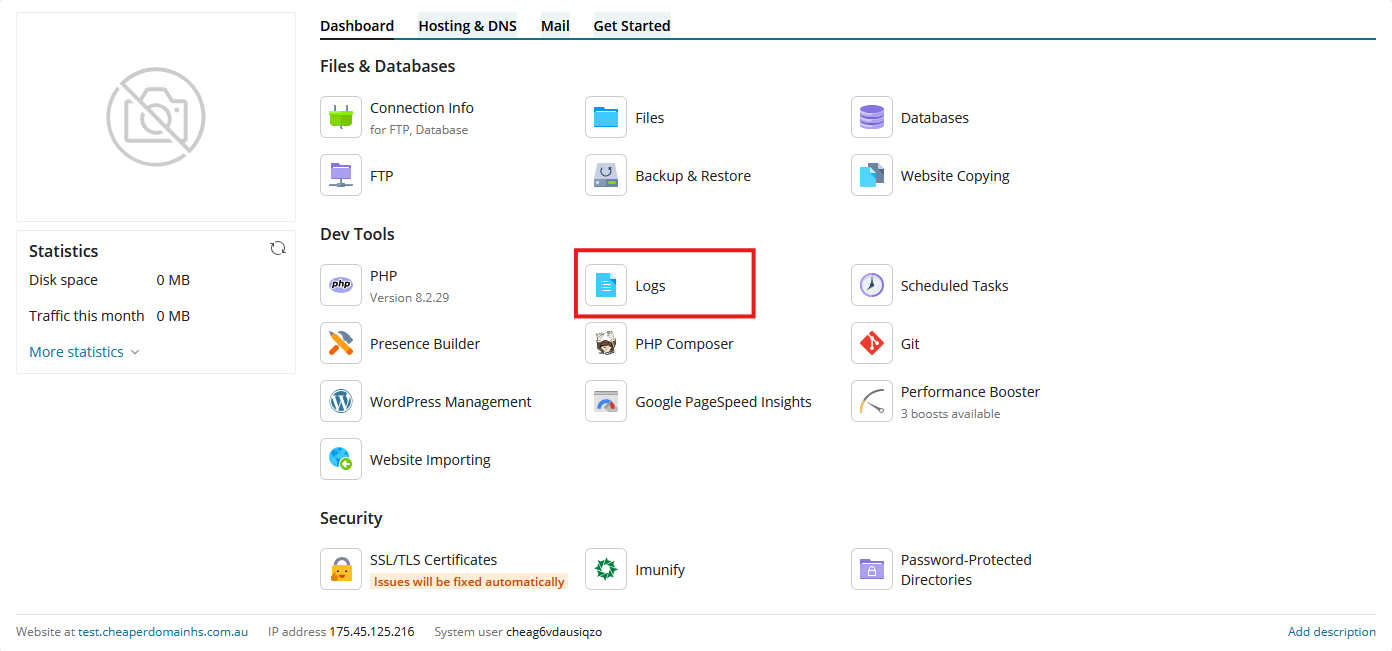The width and height of the screenshot is (1392, 651).
Task: Click the PHP version icon
Action: pyautogui.click(x=341, y=286)
